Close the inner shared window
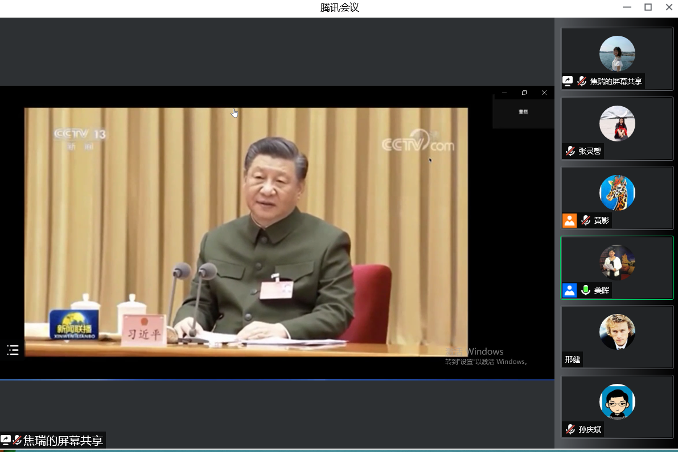Screen dimensions: 678x452 544,93
